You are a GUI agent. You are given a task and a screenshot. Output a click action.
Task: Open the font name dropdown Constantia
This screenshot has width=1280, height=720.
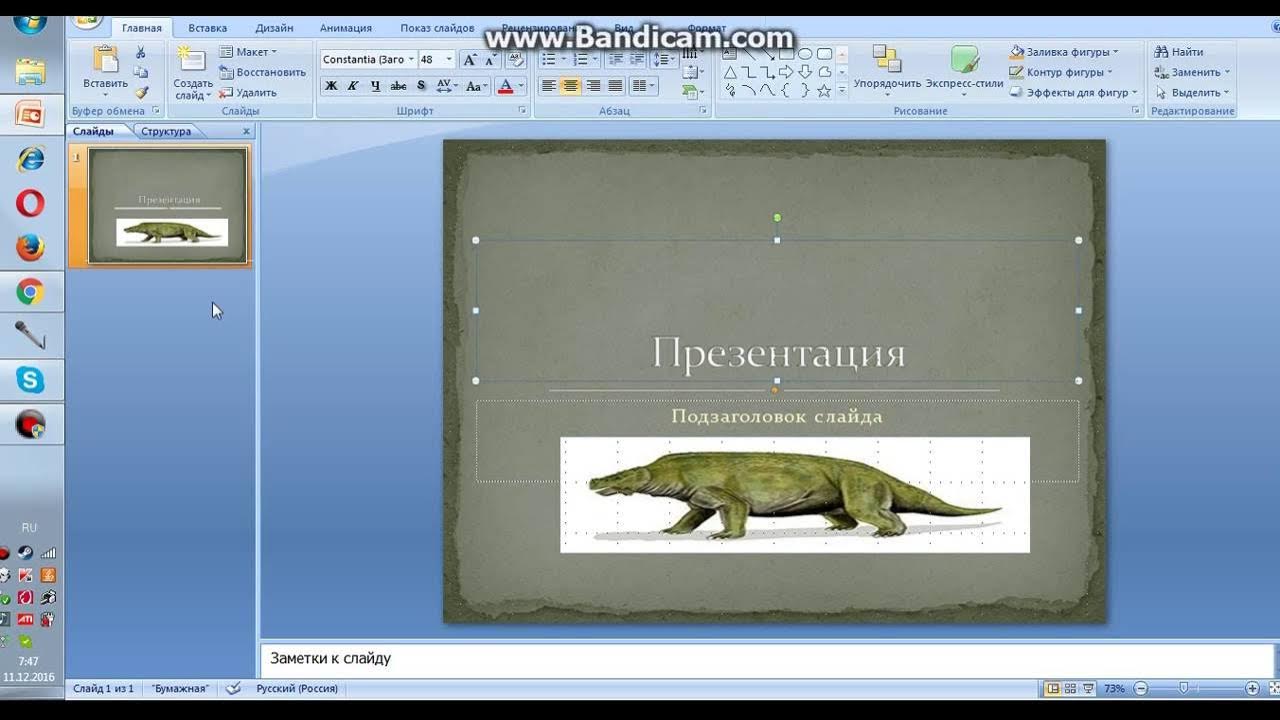tap(411, 60)
